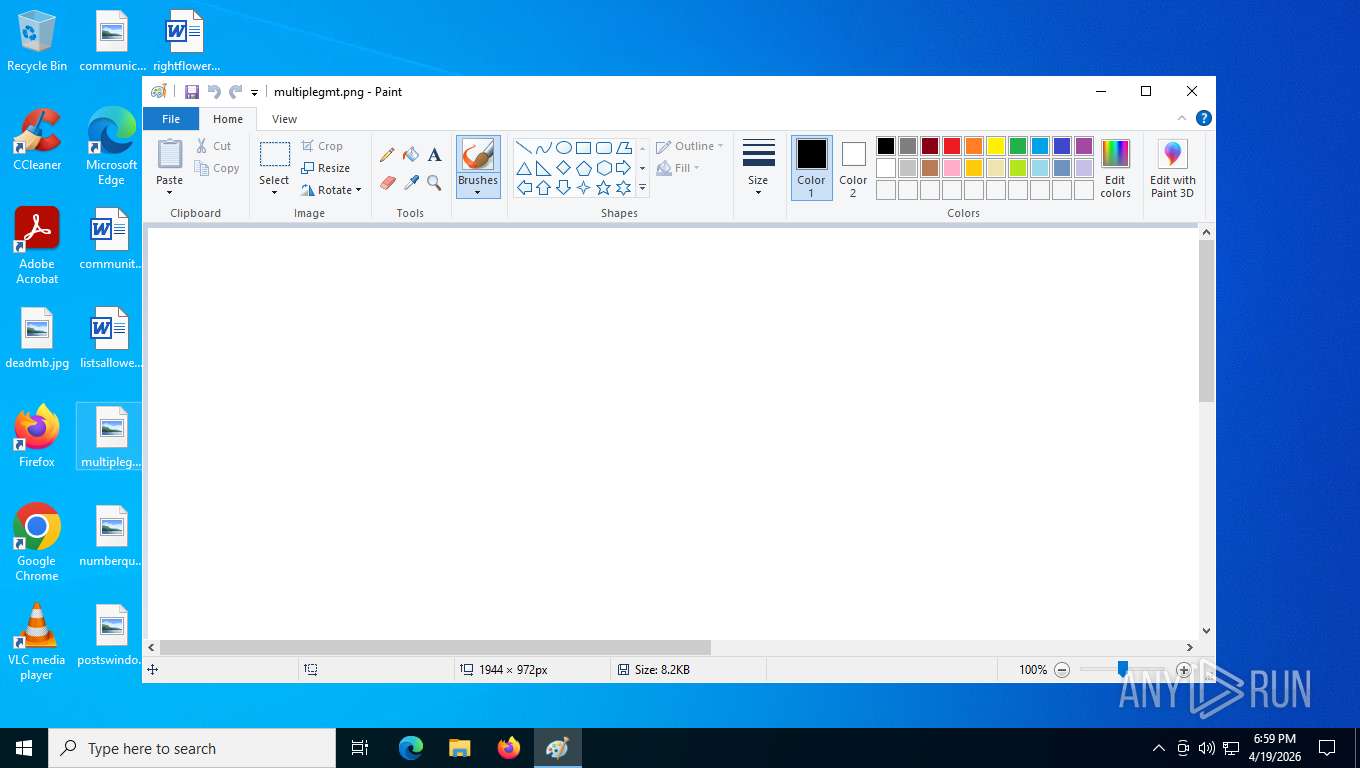Viewport: 1360px width, 768px height.
Task: Open Windows Start menu
Action: pyautogui.click(x=24, y=748)
